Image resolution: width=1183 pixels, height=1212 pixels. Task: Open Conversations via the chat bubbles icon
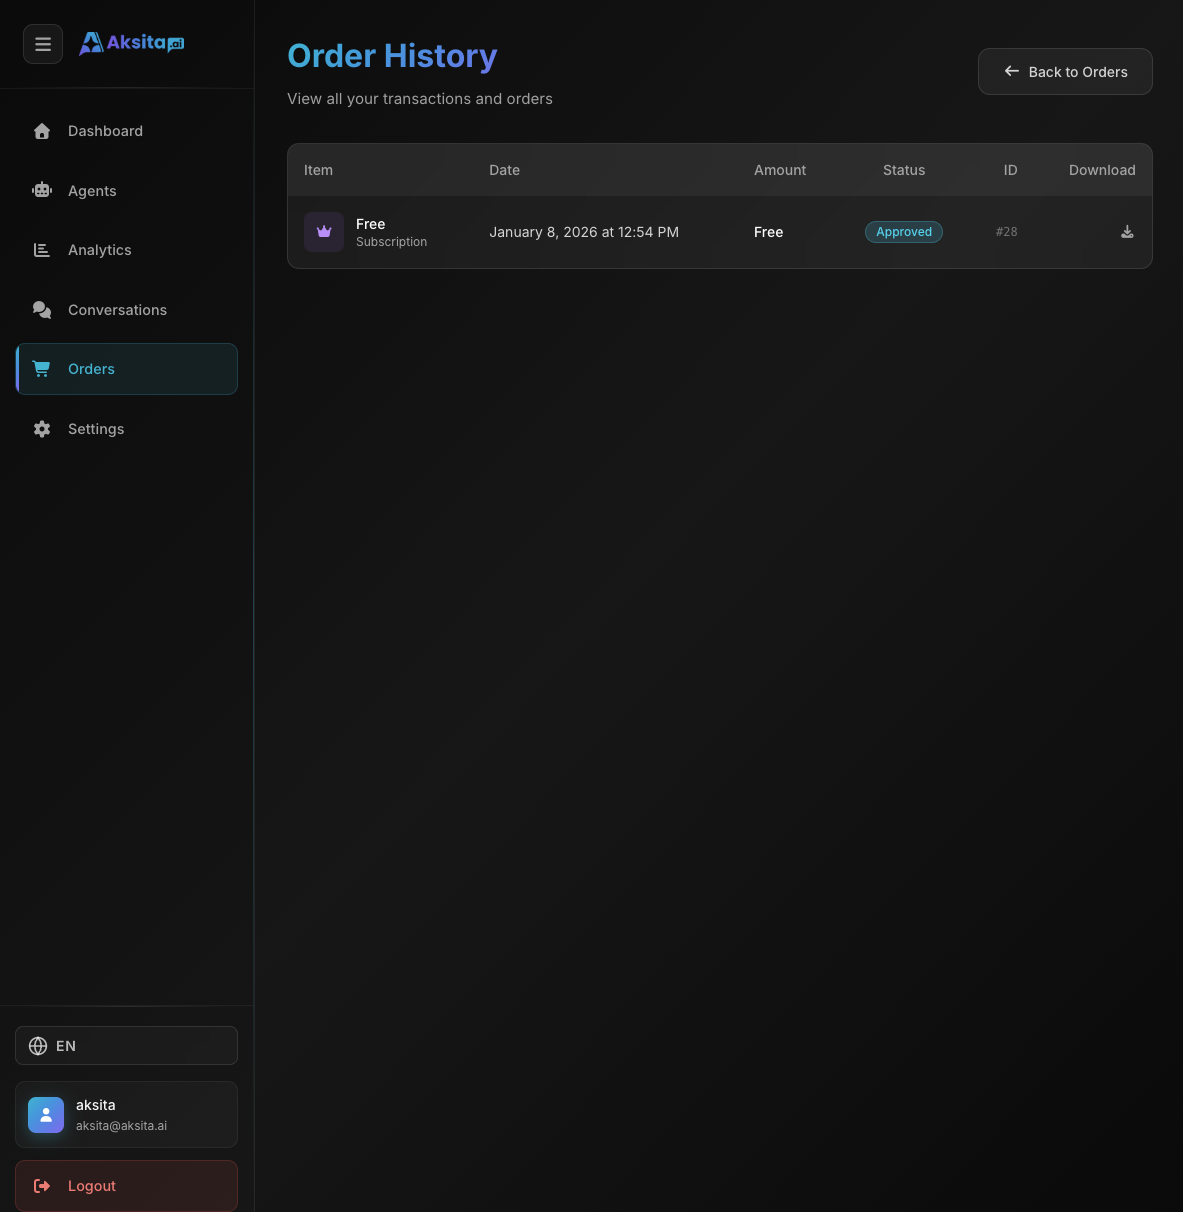click(42, 310)
